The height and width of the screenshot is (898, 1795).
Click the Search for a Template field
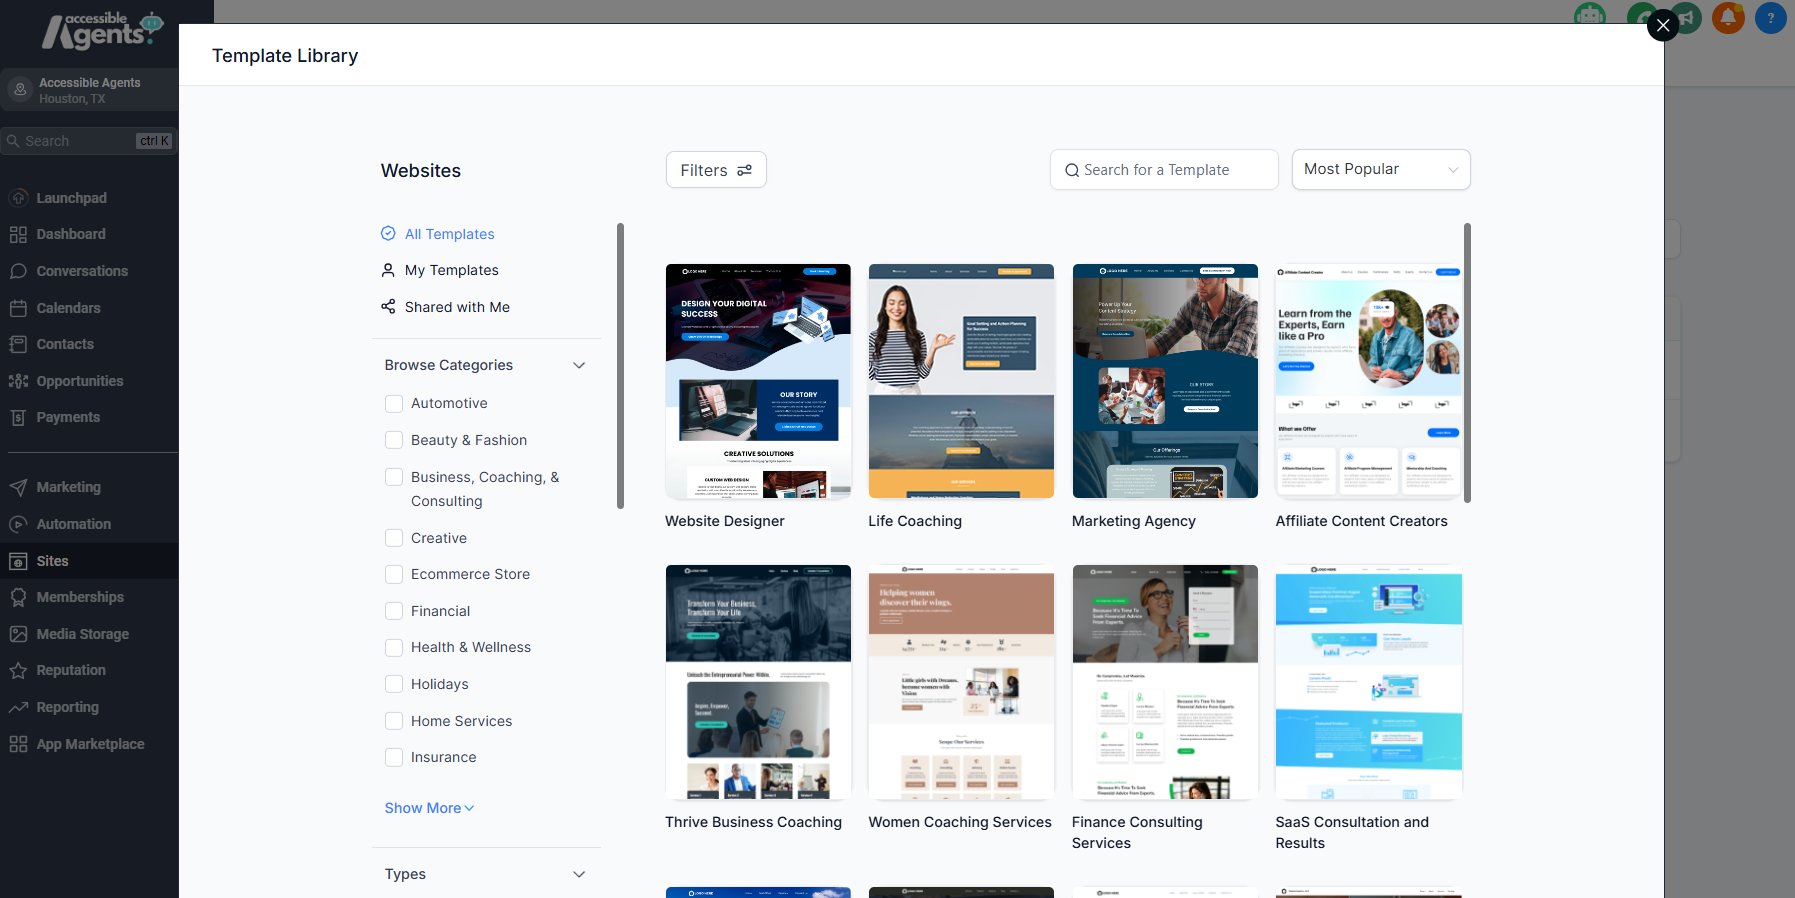pyautogui.click(x=1164, y=169)
